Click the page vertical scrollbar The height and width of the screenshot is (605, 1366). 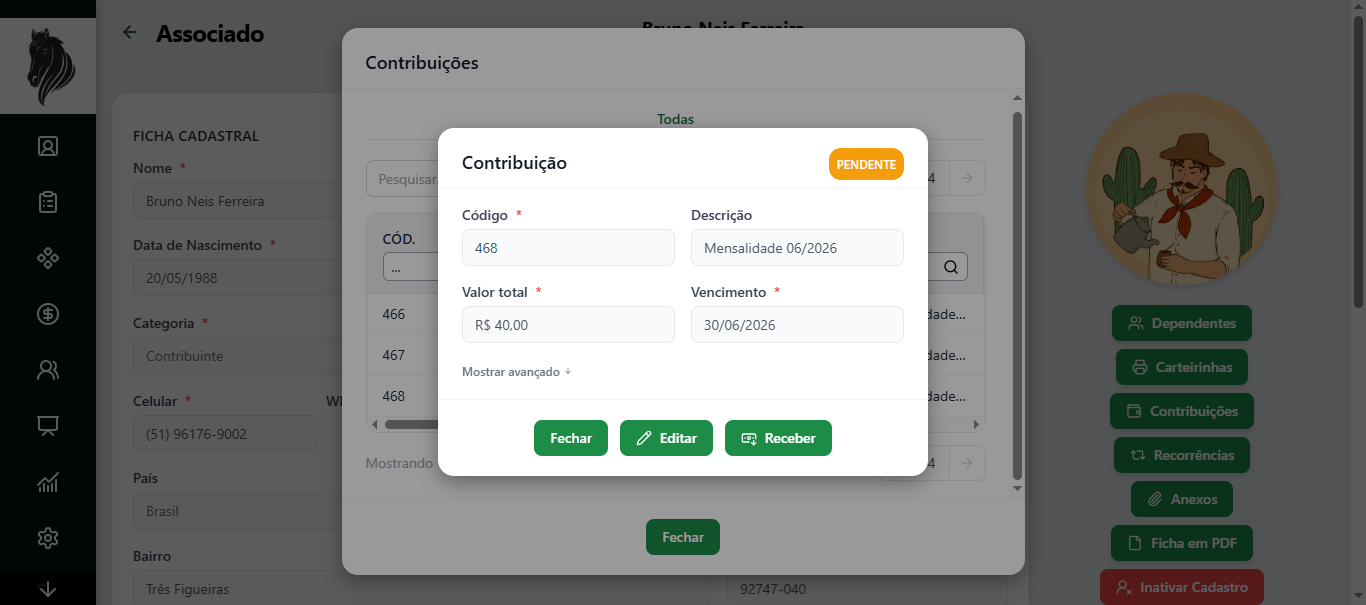tap(1358, 160)
